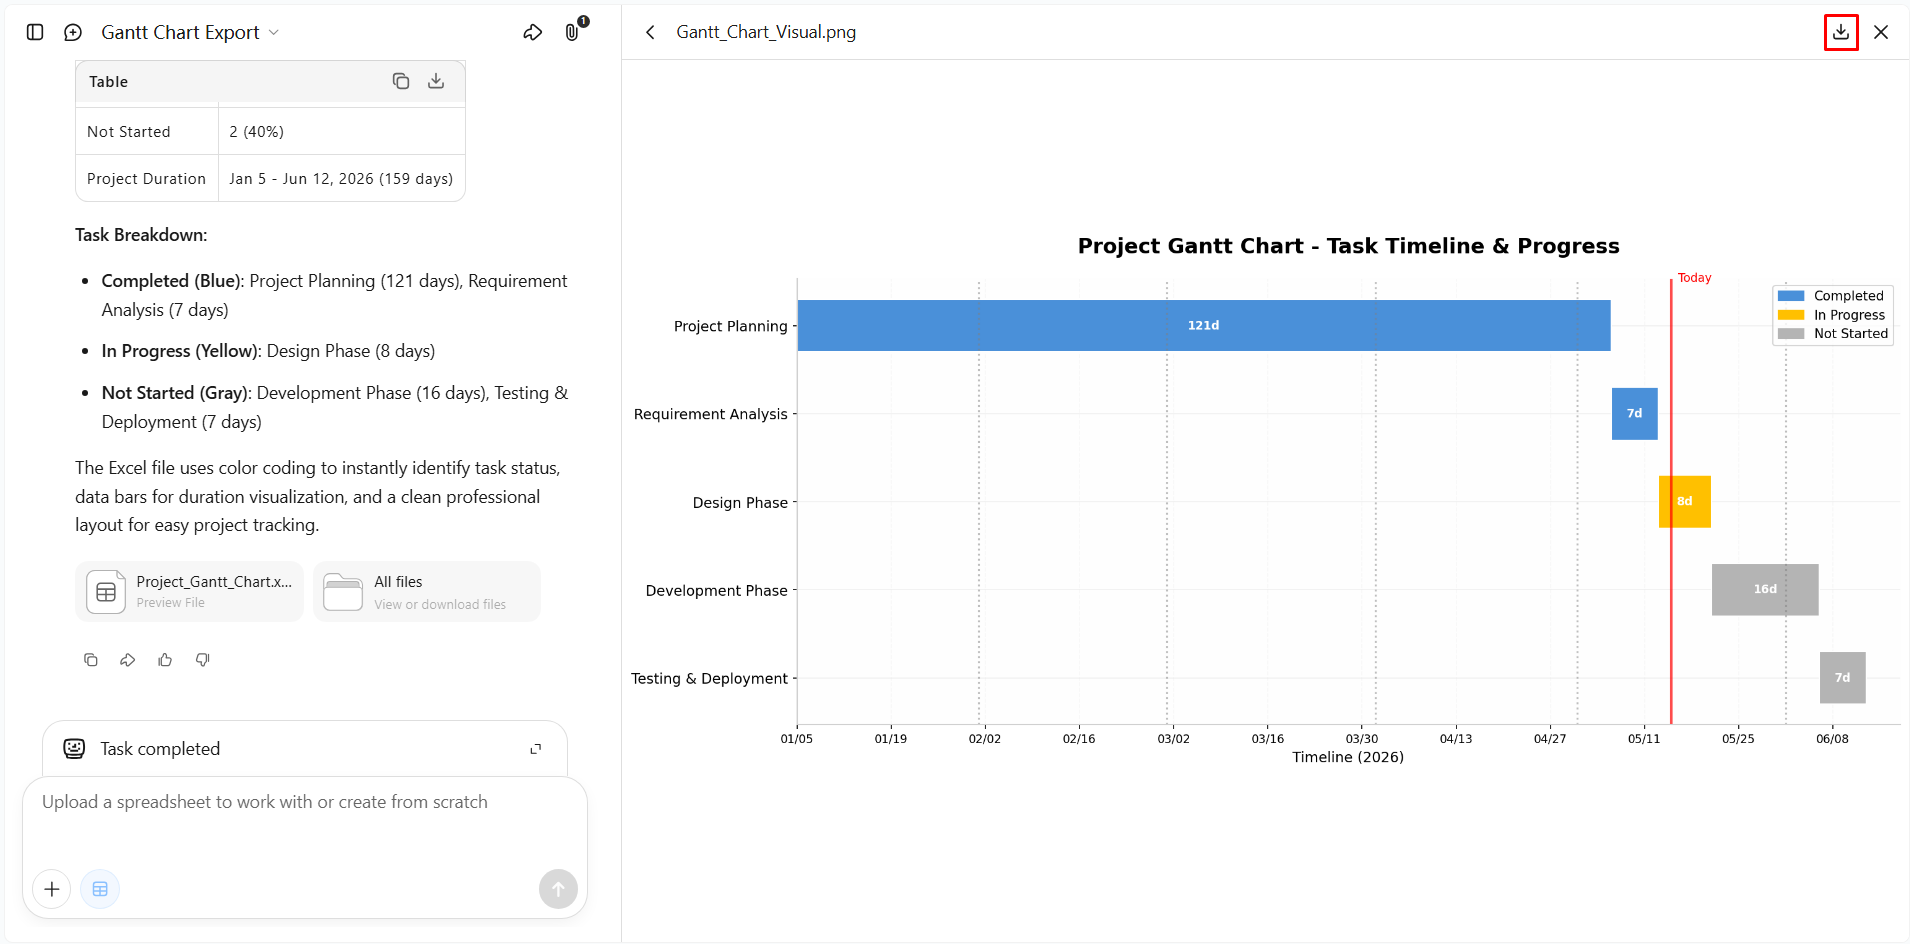Click the yellow Design Phase bar
The width and height of the screenshot is (1910, 944).
point(1685,501)
